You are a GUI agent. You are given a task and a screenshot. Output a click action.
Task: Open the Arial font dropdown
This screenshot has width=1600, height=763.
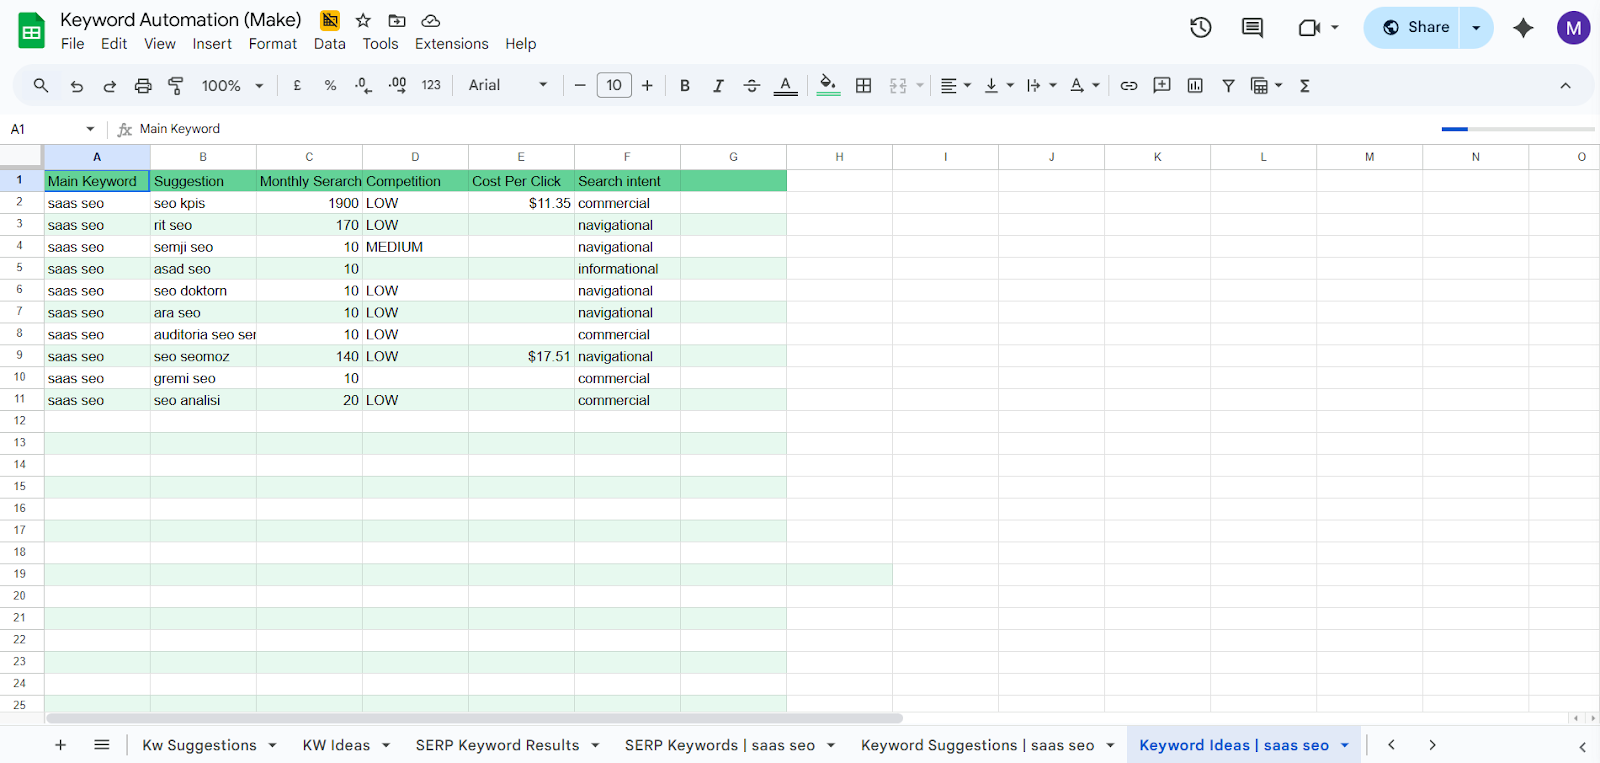508,86
